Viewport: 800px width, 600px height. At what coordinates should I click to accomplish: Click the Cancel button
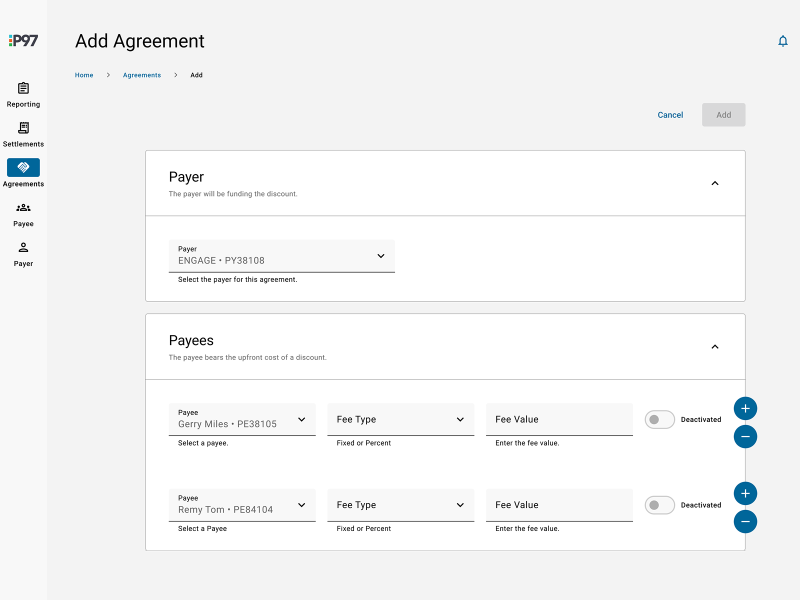(x=670, y=114)
